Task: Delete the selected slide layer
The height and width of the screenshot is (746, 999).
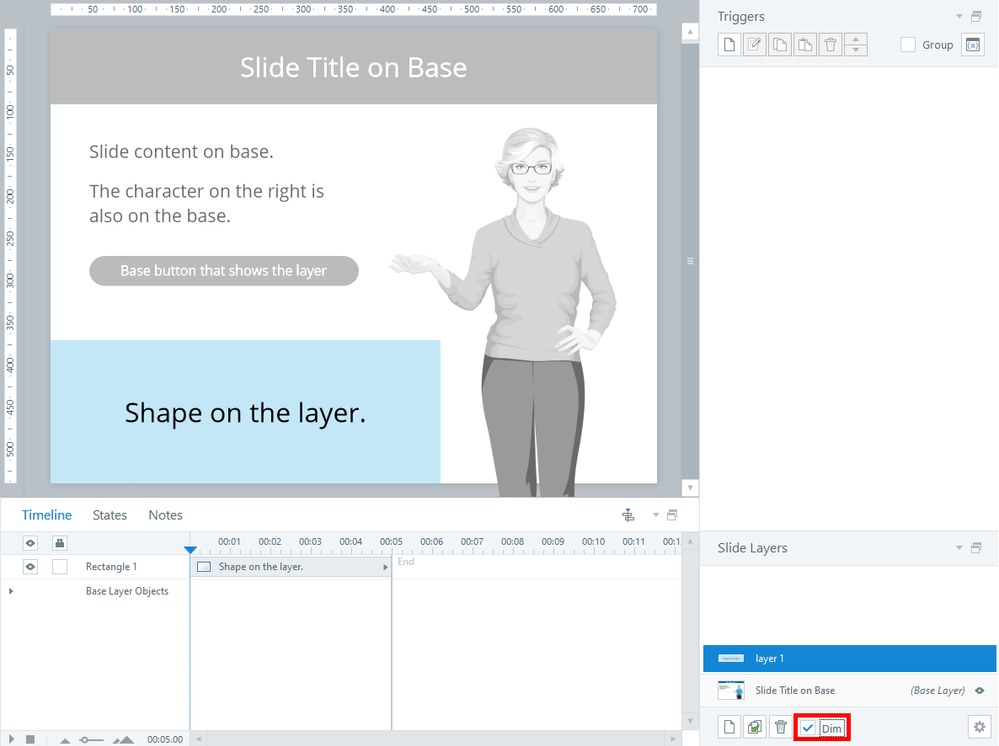Action: coord(780,727)
